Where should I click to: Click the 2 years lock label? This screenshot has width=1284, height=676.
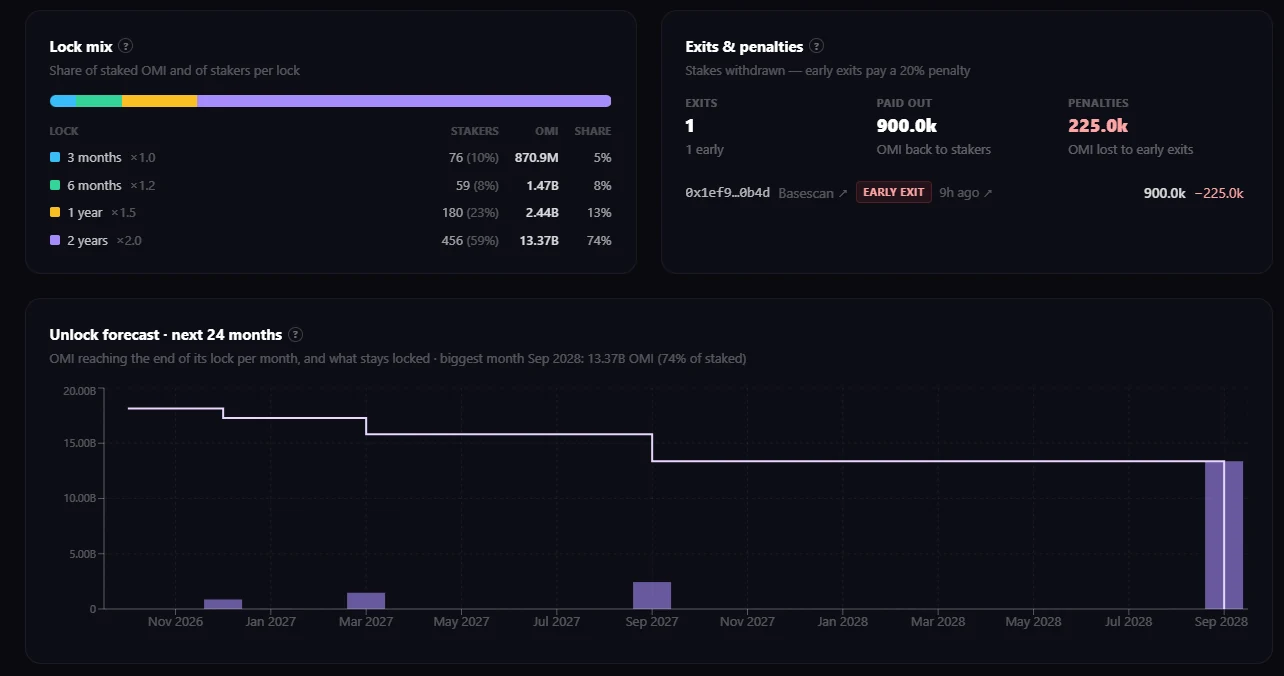[87, 241]
